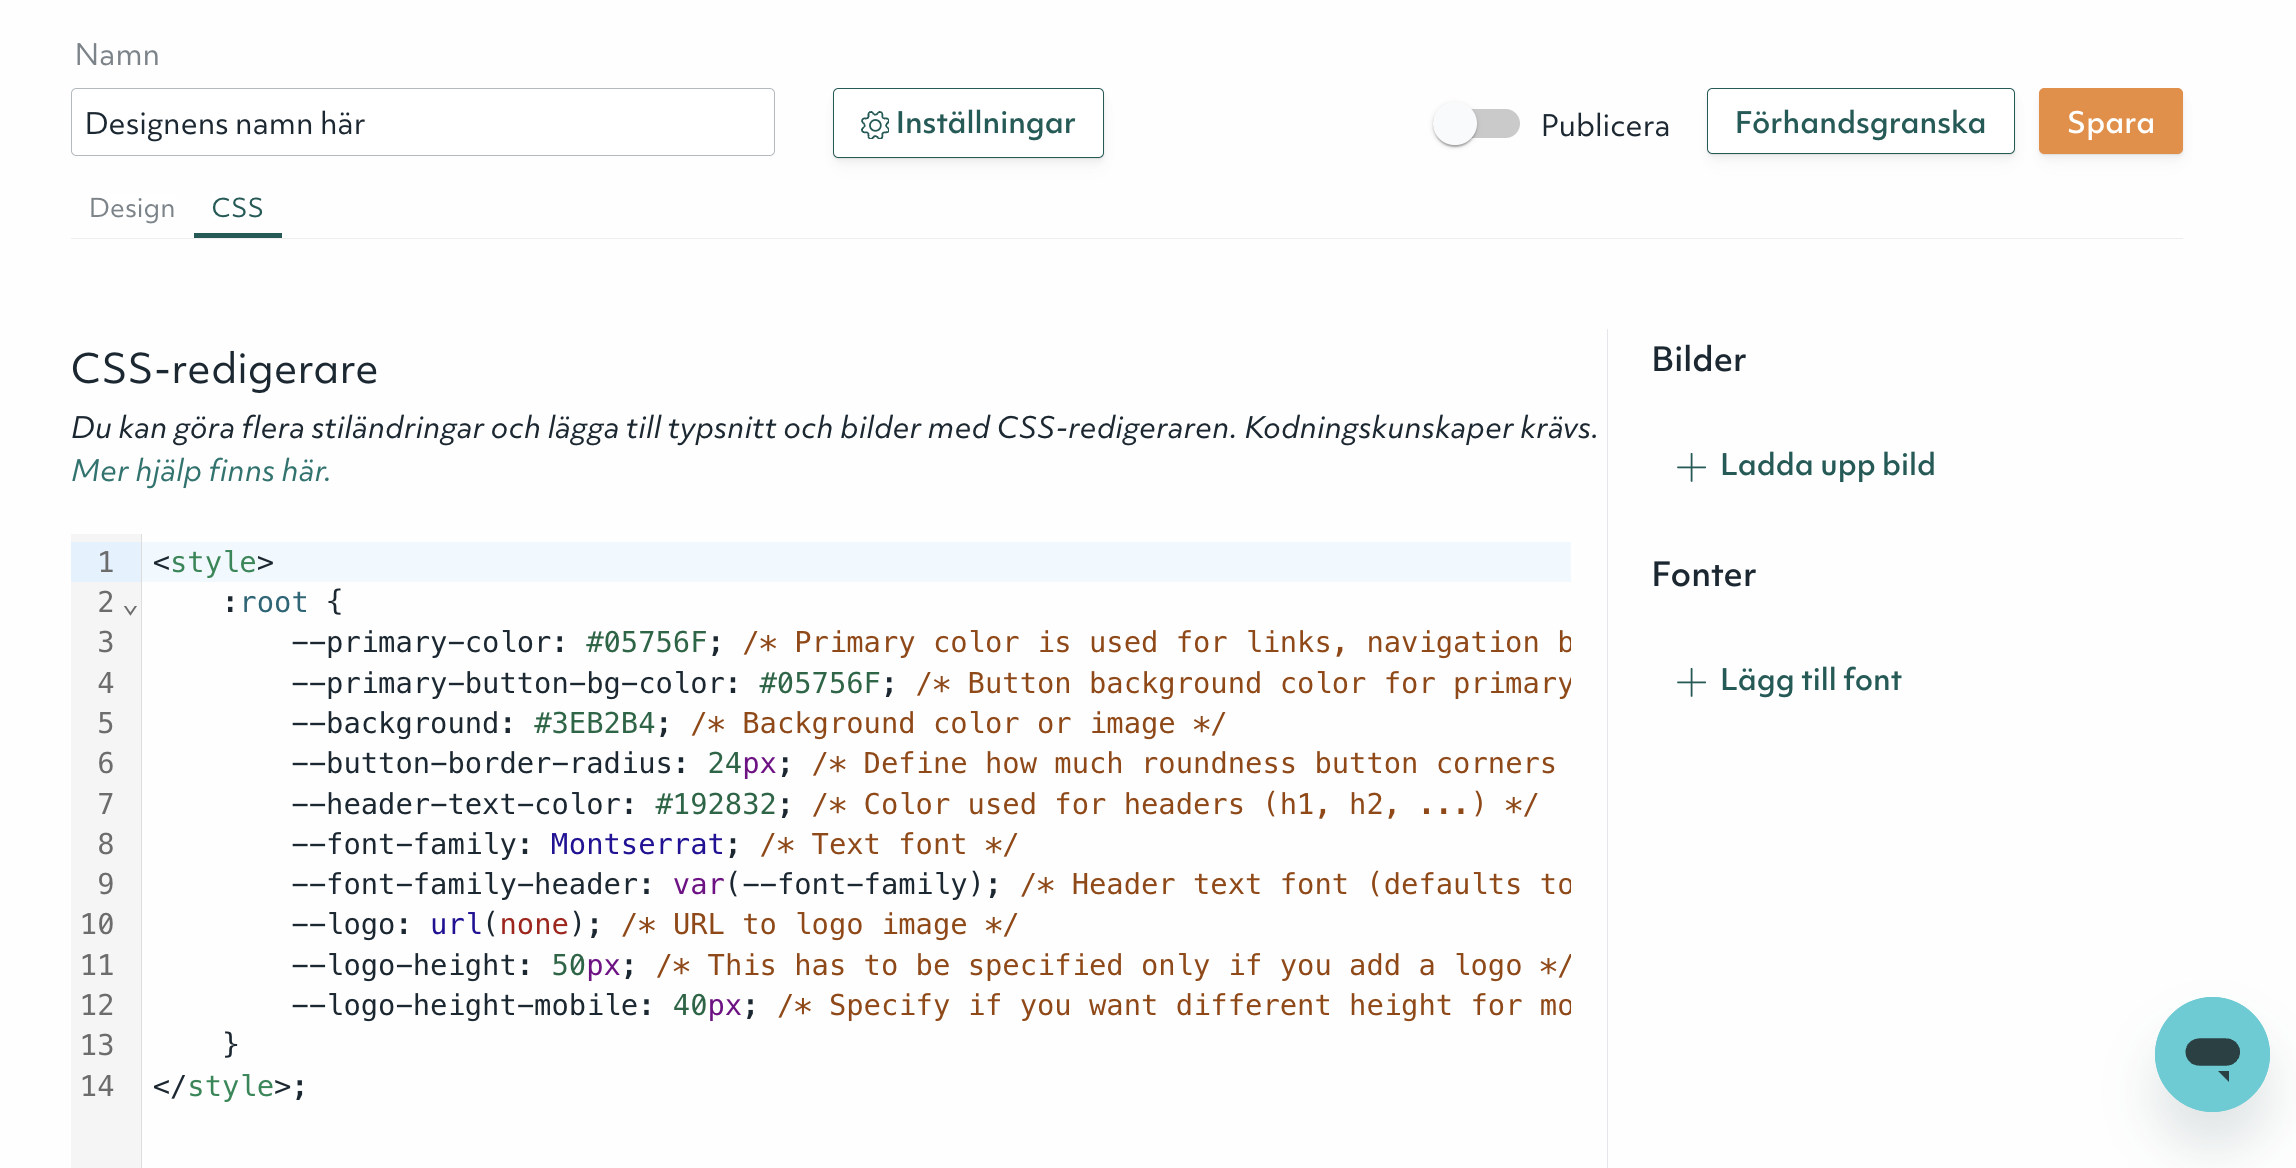Viewport: 2296px width, 1168px height.
Task: Click Lägg till font link
Action: [x=1810, y=680]
